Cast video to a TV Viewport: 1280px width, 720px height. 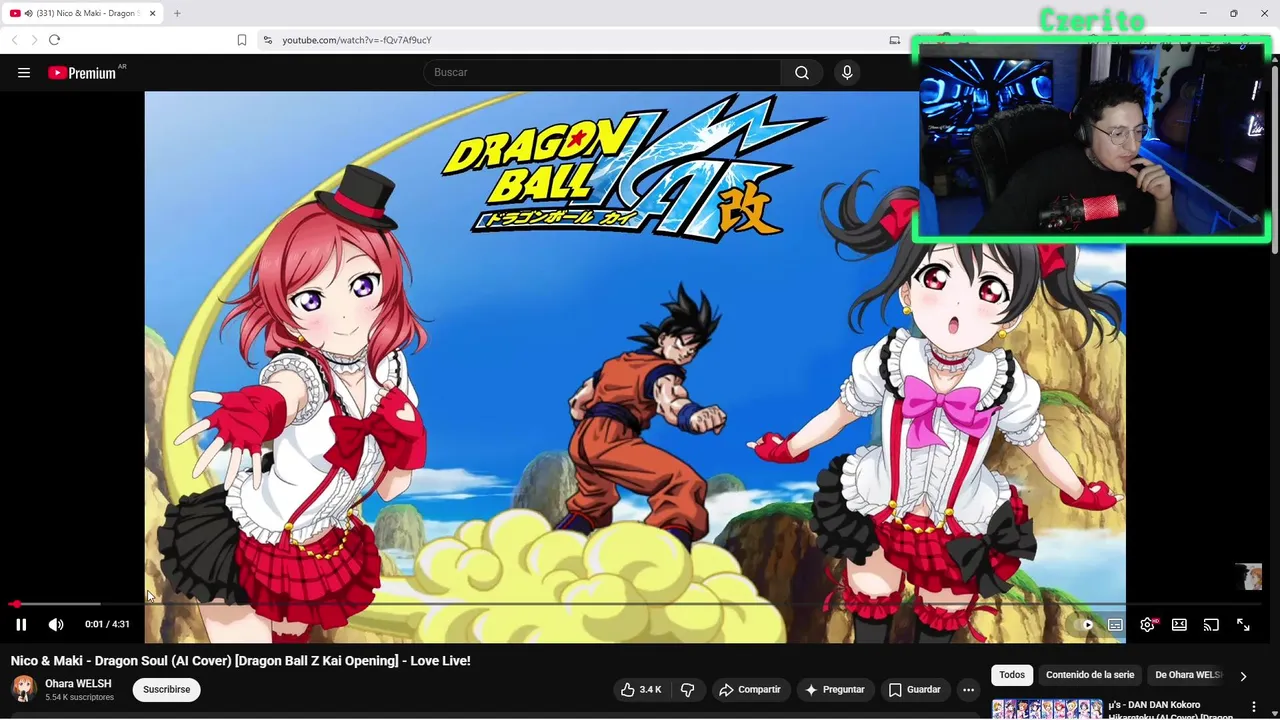(x=1211, y=625)
